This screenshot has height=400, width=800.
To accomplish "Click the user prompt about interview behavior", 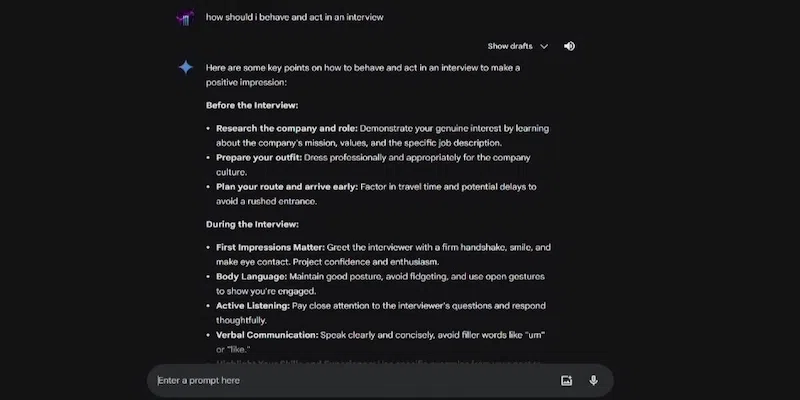I will [295, 18].
